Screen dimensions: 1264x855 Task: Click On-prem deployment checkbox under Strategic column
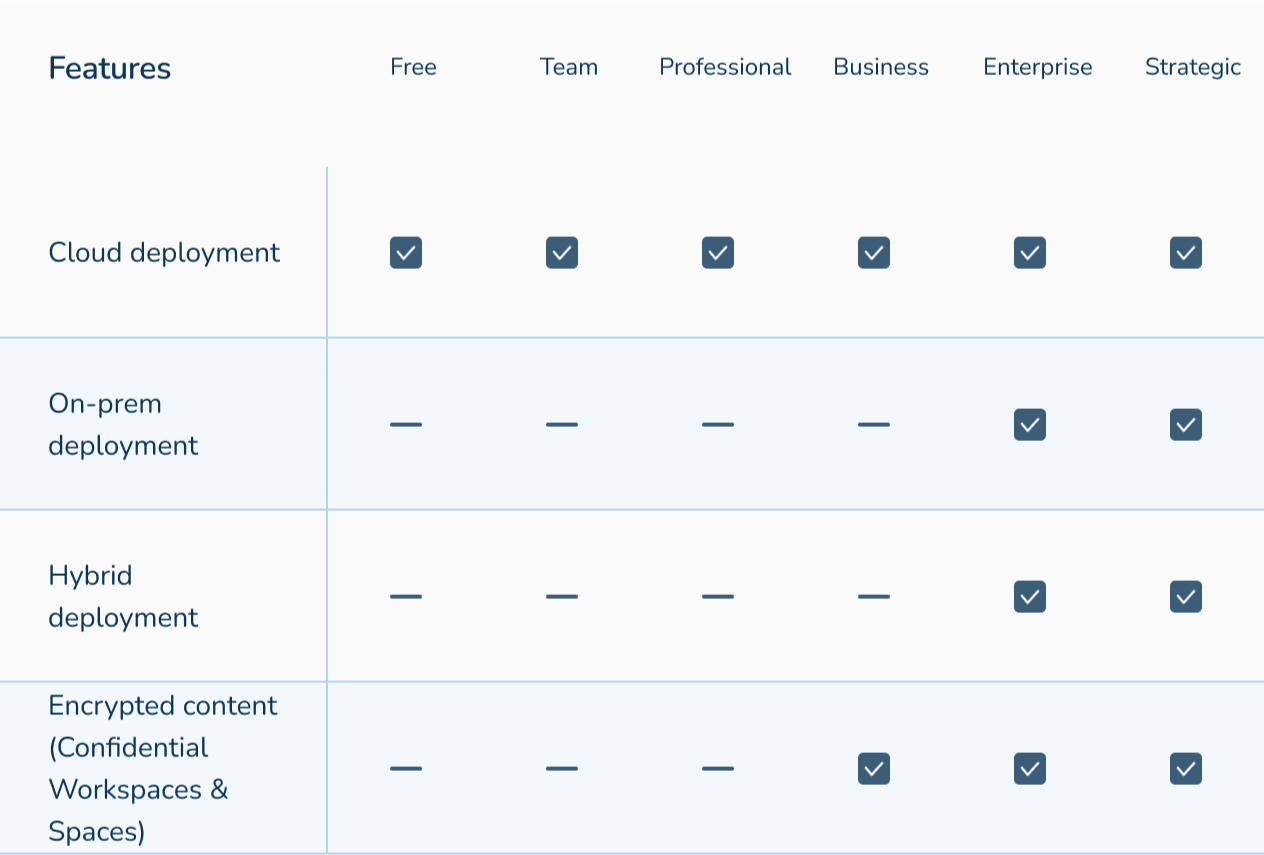coord(1186,425)
